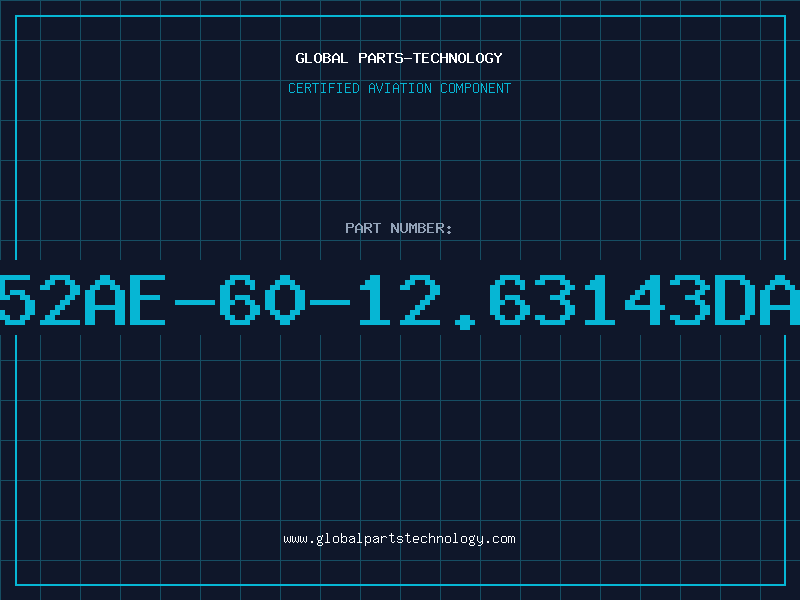Open the www.globalpartstechnology.com link

[x=399, y=539]
